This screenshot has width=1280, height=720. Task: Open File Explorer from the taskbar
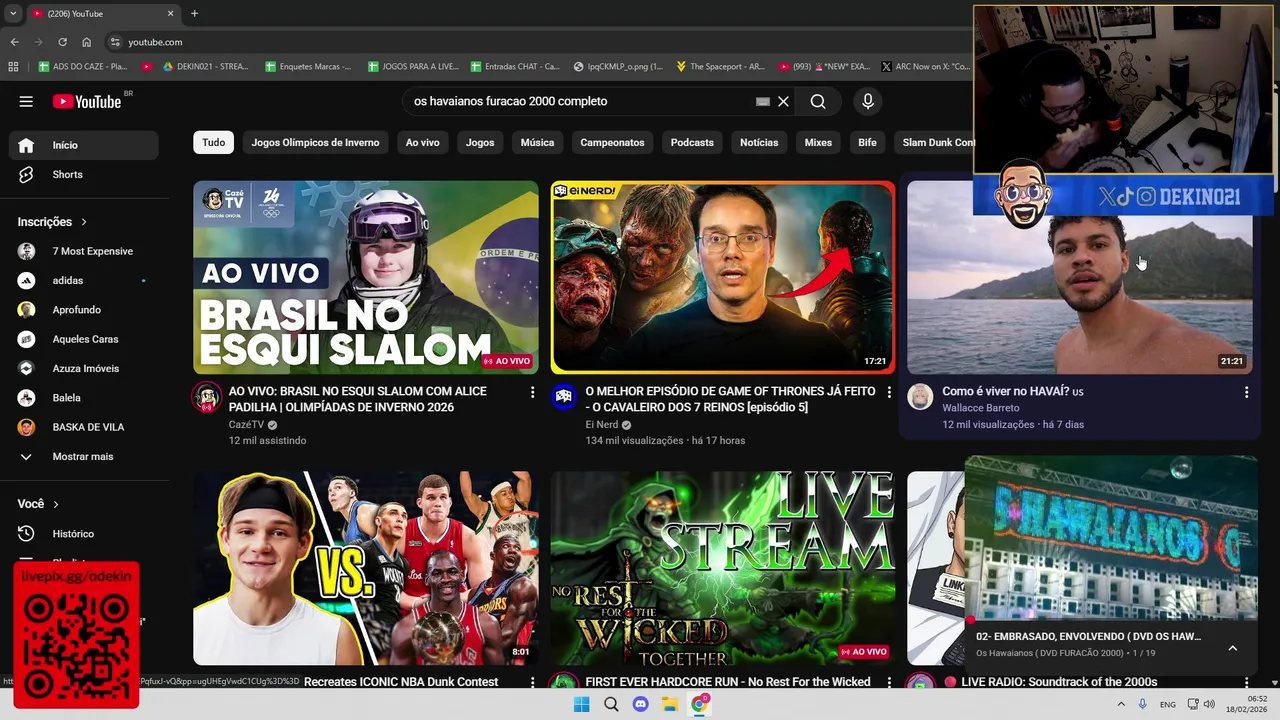tap(670, 704)
